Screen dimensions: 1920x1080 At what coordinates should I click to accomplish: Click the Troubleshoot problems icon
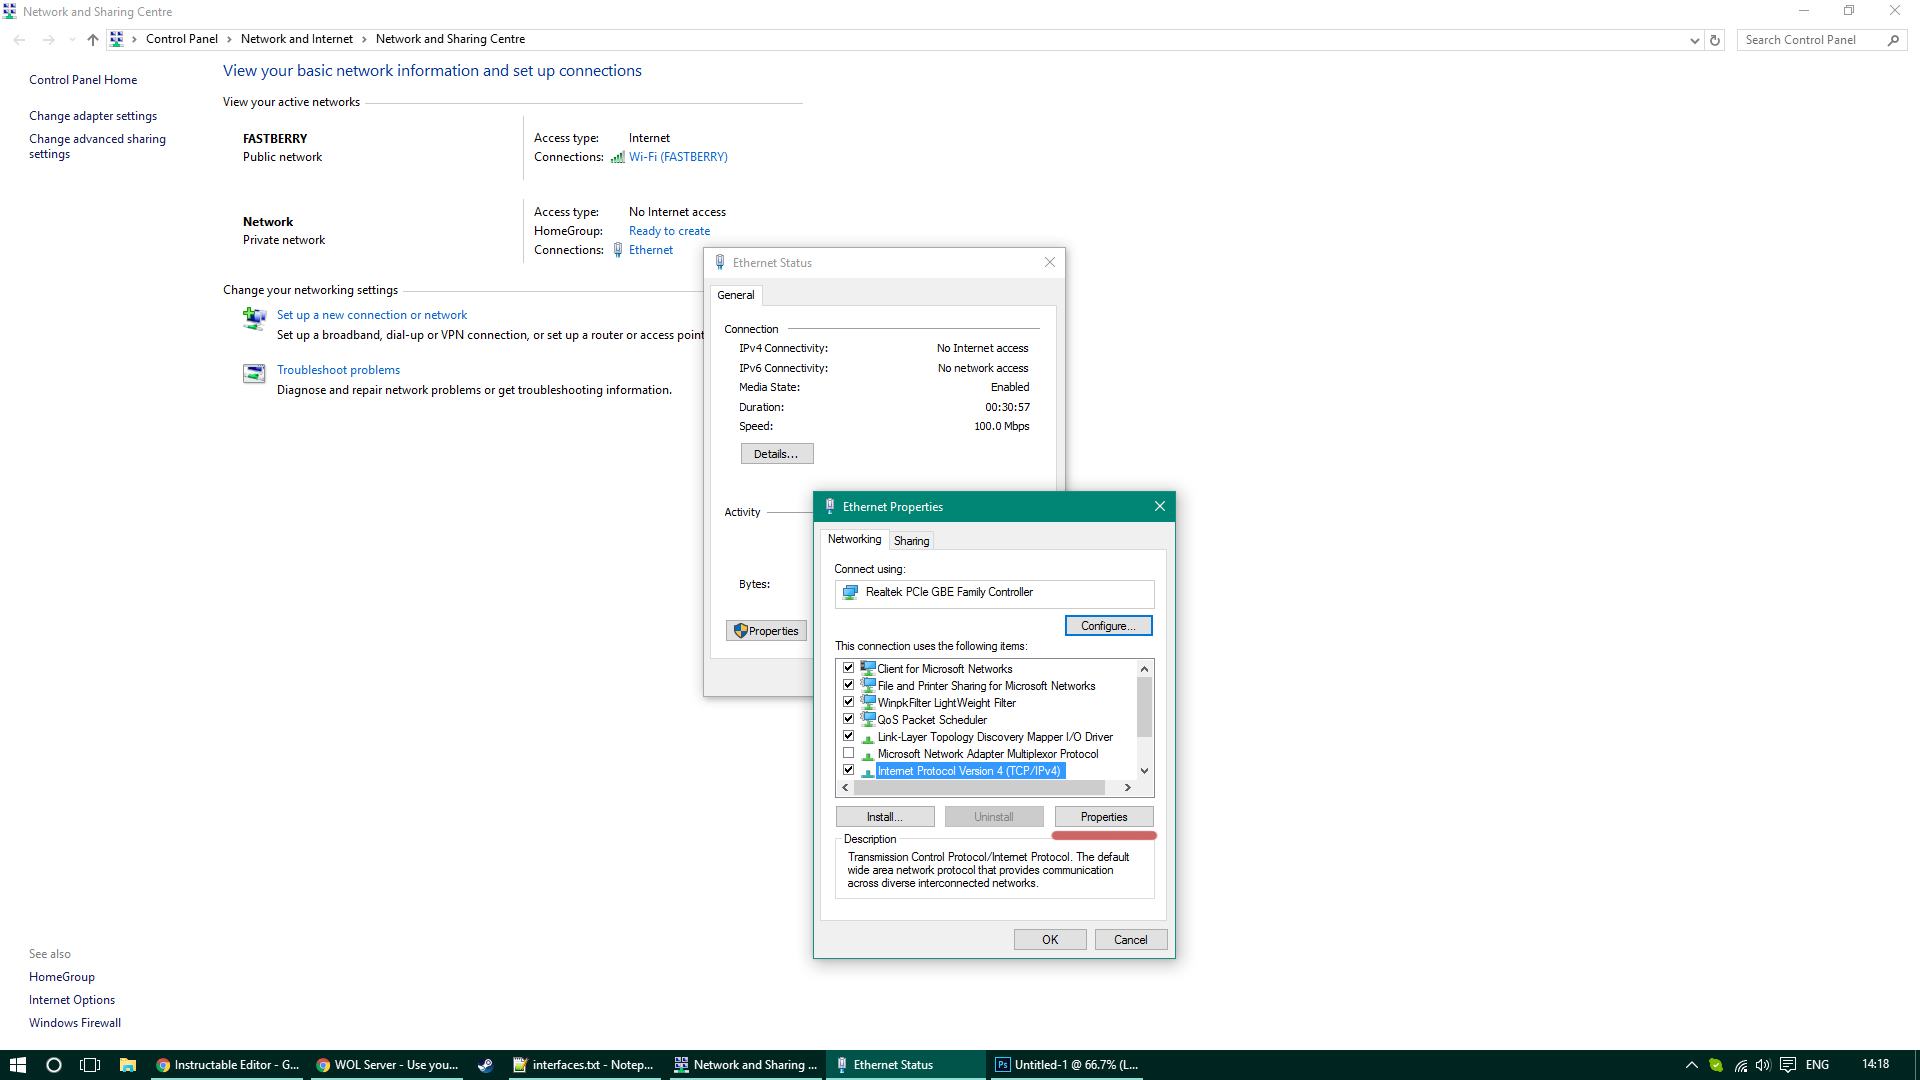pos(254,373)
